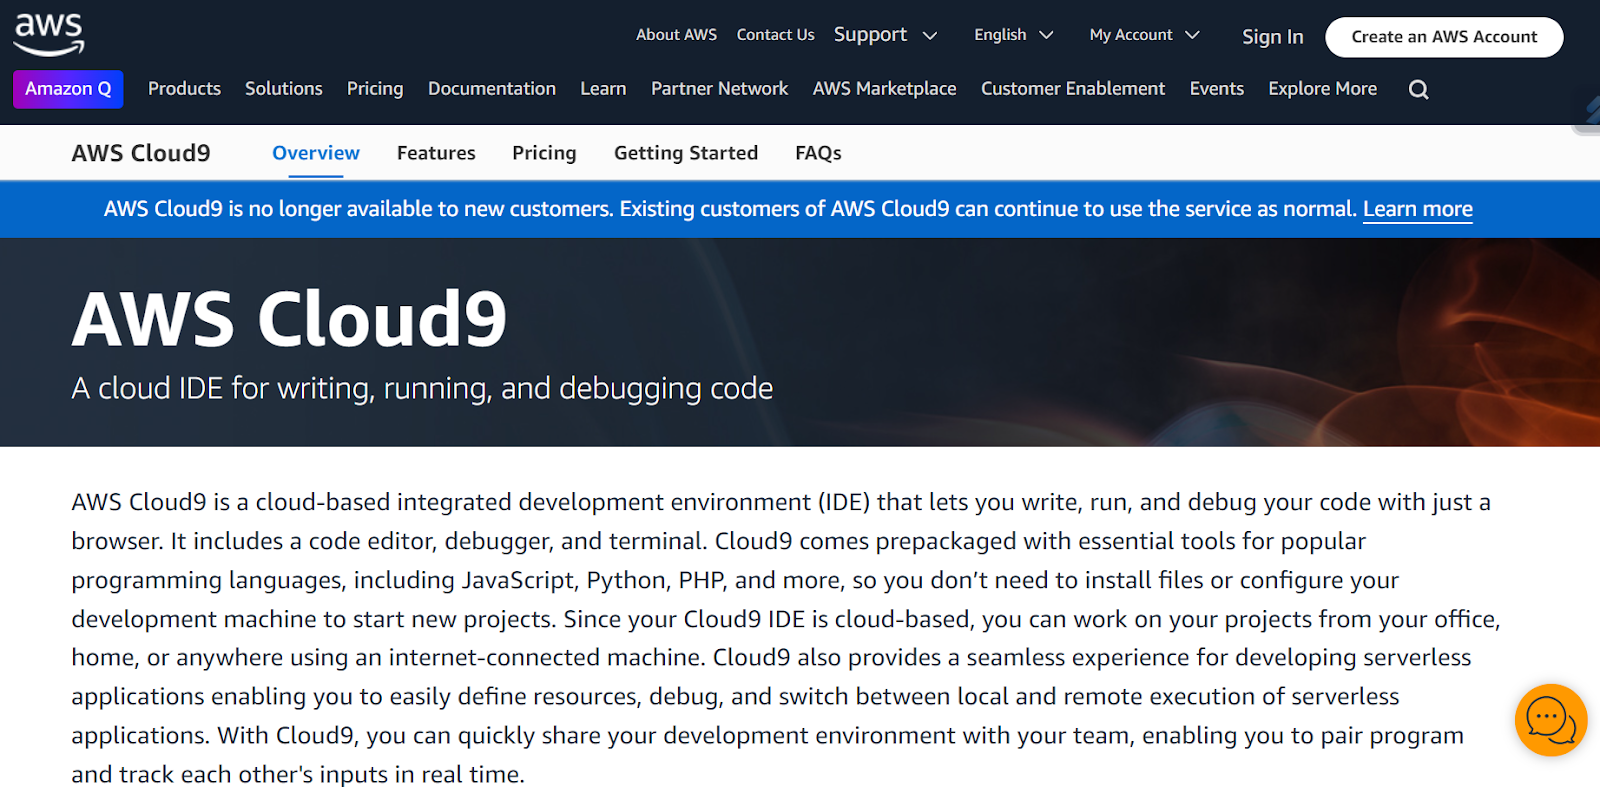Open the Learn menu
The height and width of the screenshot is (787, 1600).
click(603, 89)
